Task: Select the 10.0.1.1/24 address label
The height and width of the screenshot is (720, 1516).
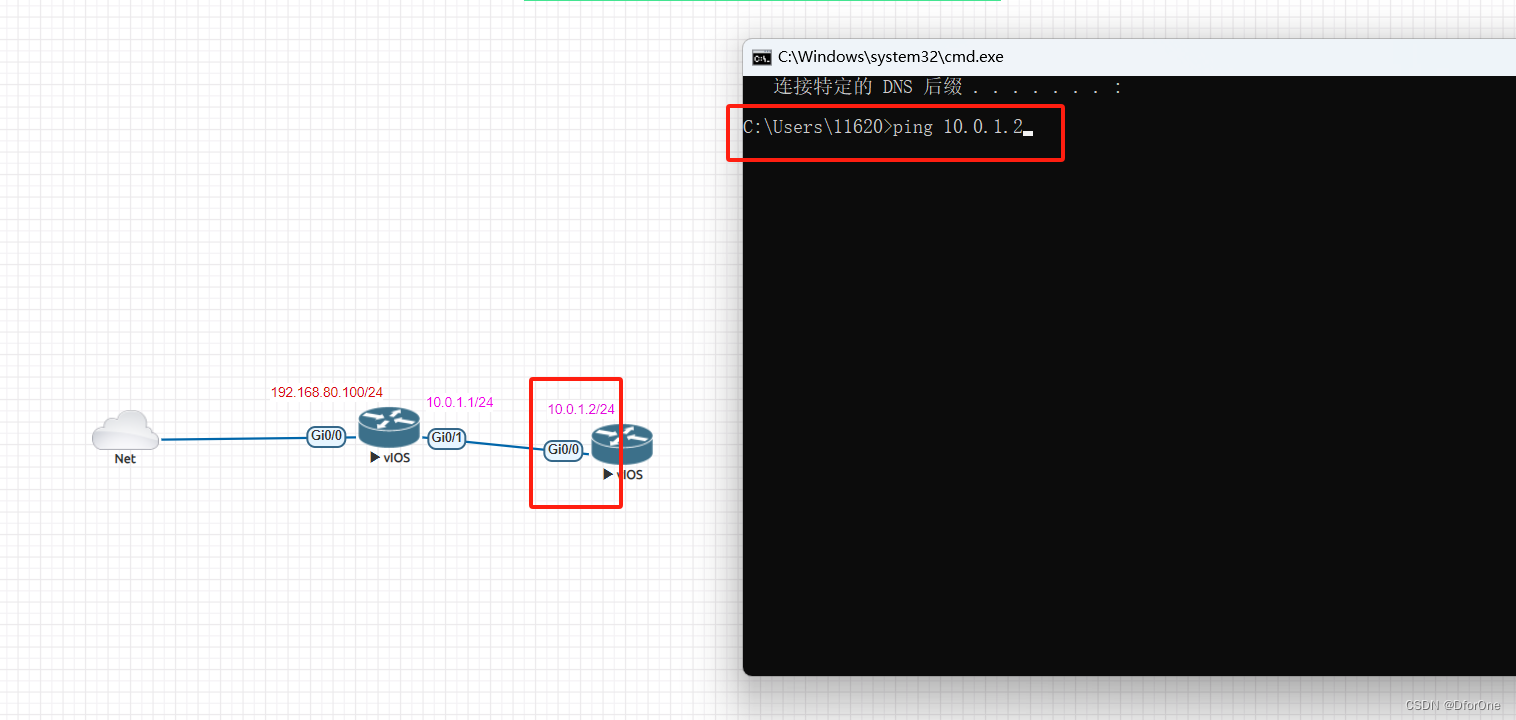Action: 460,402
